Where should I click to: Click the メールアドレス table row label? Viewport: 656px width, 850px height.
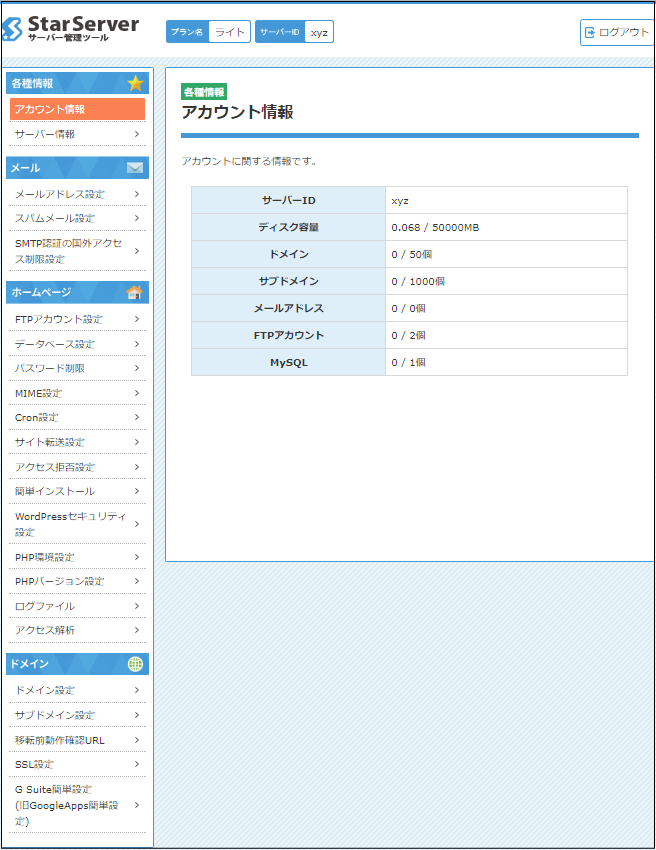pyautogui.click(x=288, y=308)
